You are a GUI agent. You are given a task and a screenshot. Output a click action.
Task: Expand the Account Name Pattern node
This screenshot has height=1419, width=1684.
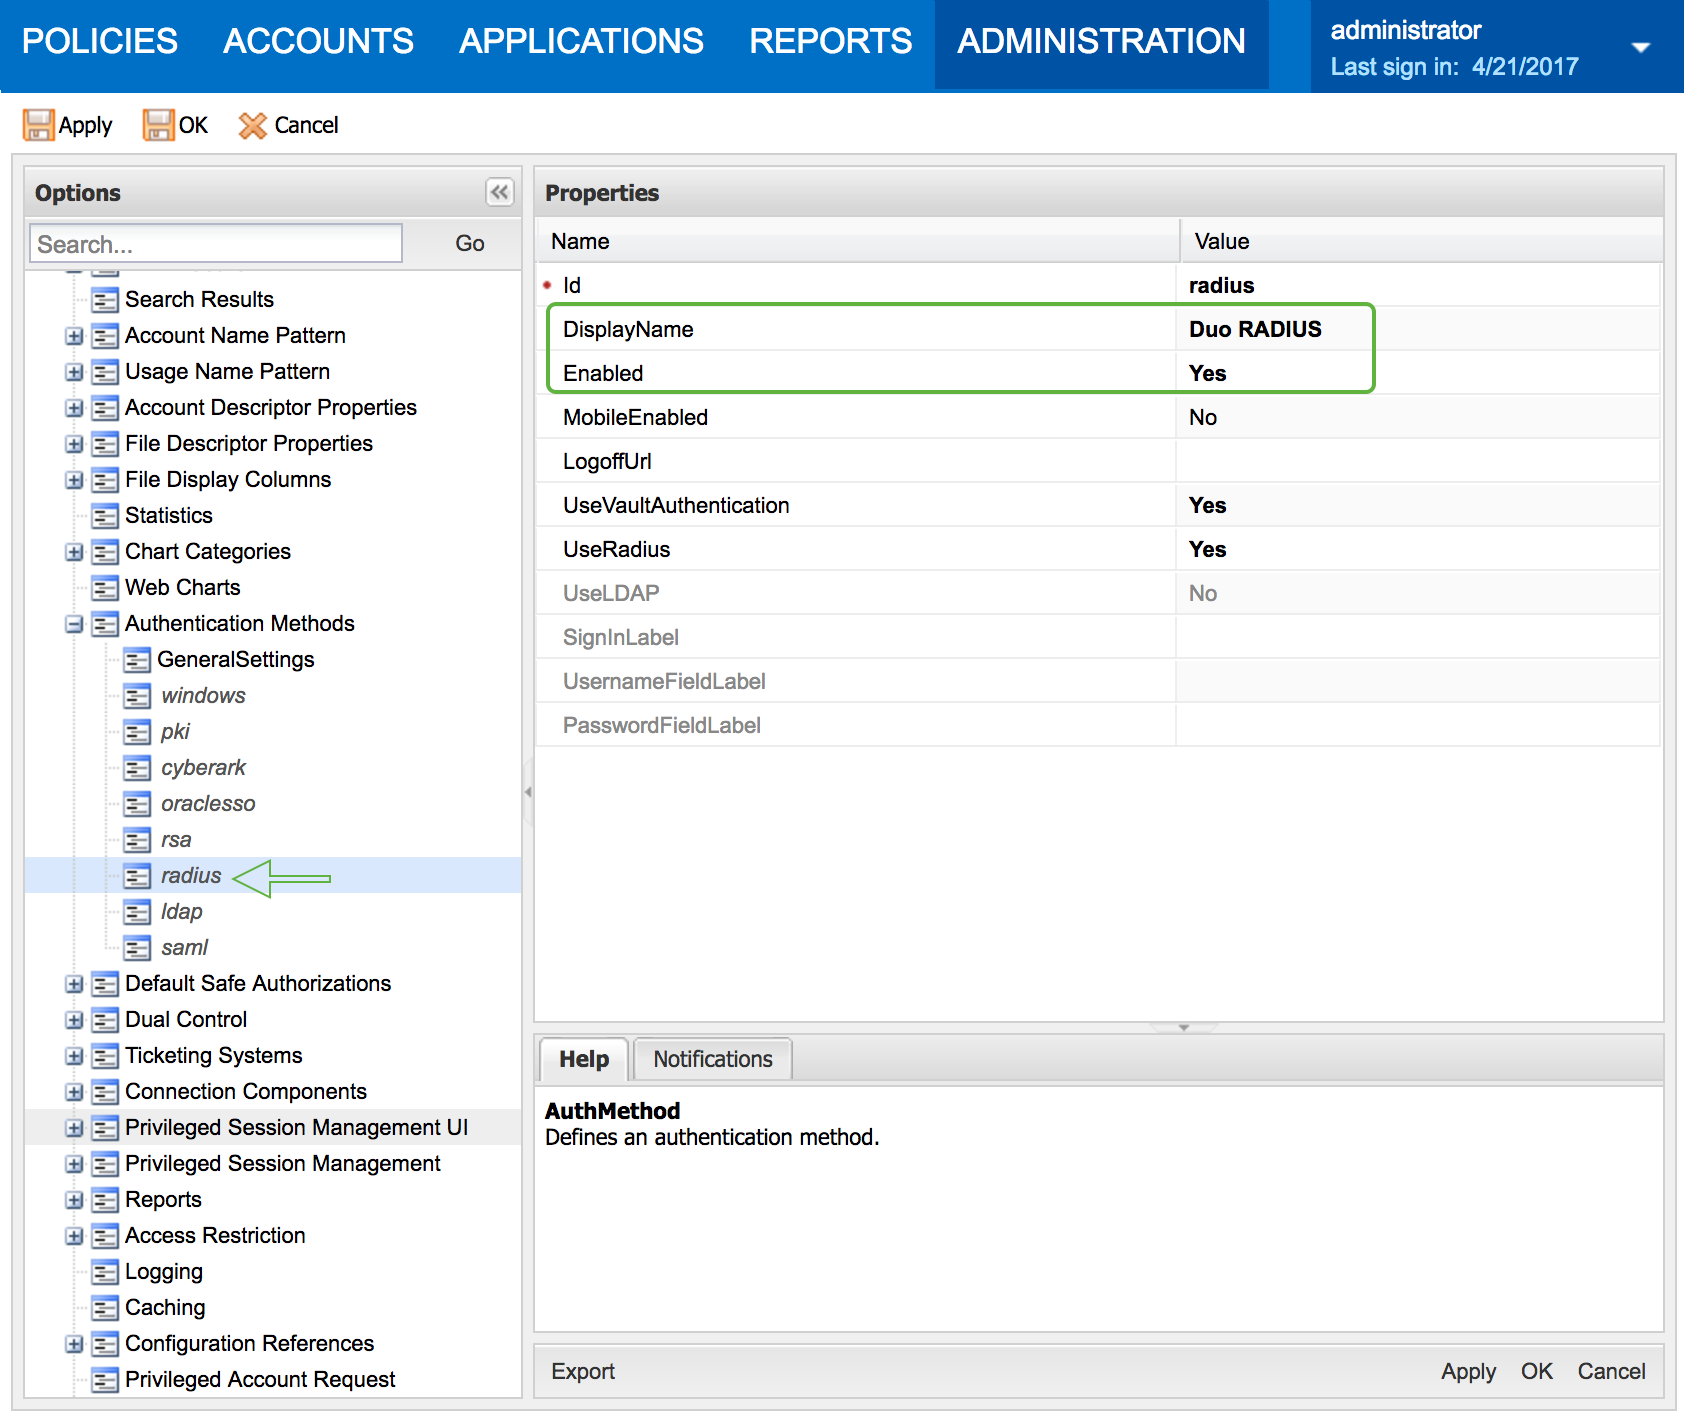[x=74, y=335]
